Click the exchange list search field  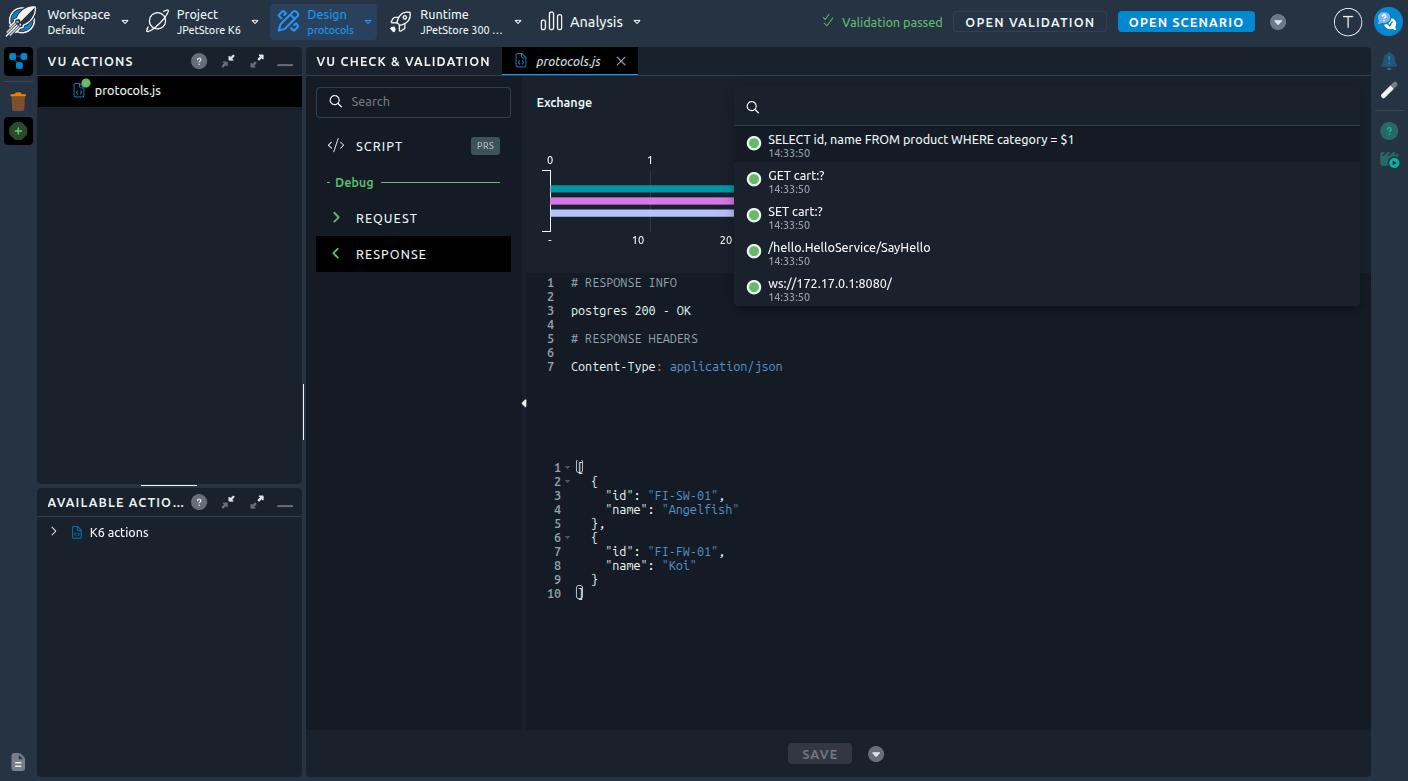pyautogui.click(x=1047, y=107)
